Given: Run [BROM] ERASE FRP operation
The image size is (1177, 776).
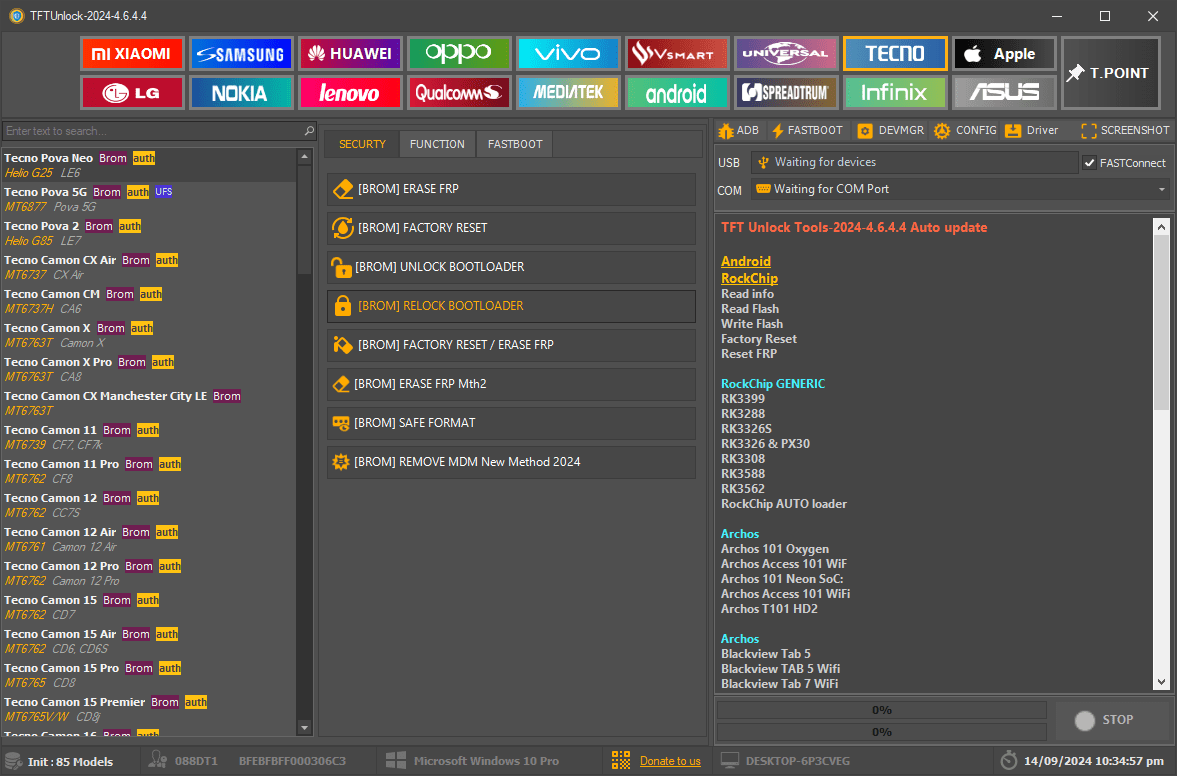Looking at the screenshot, I should (x=511, y=189).
